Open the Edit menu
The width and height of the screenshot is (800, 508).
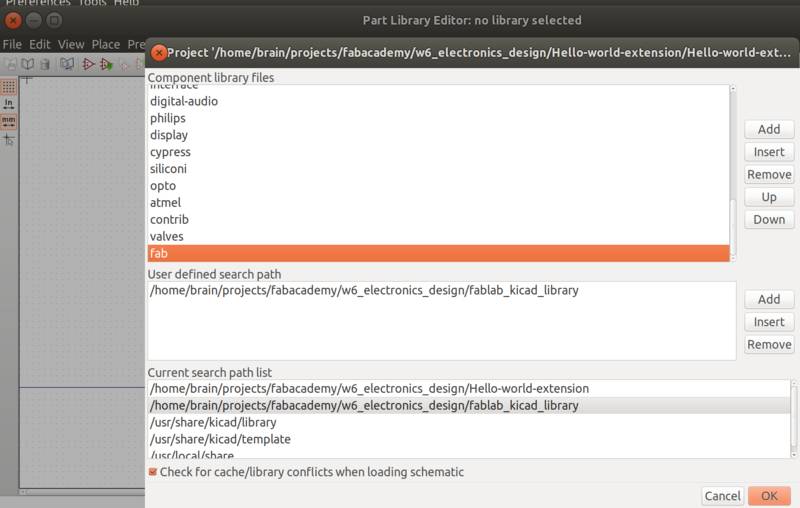click(x=40, y=44)
